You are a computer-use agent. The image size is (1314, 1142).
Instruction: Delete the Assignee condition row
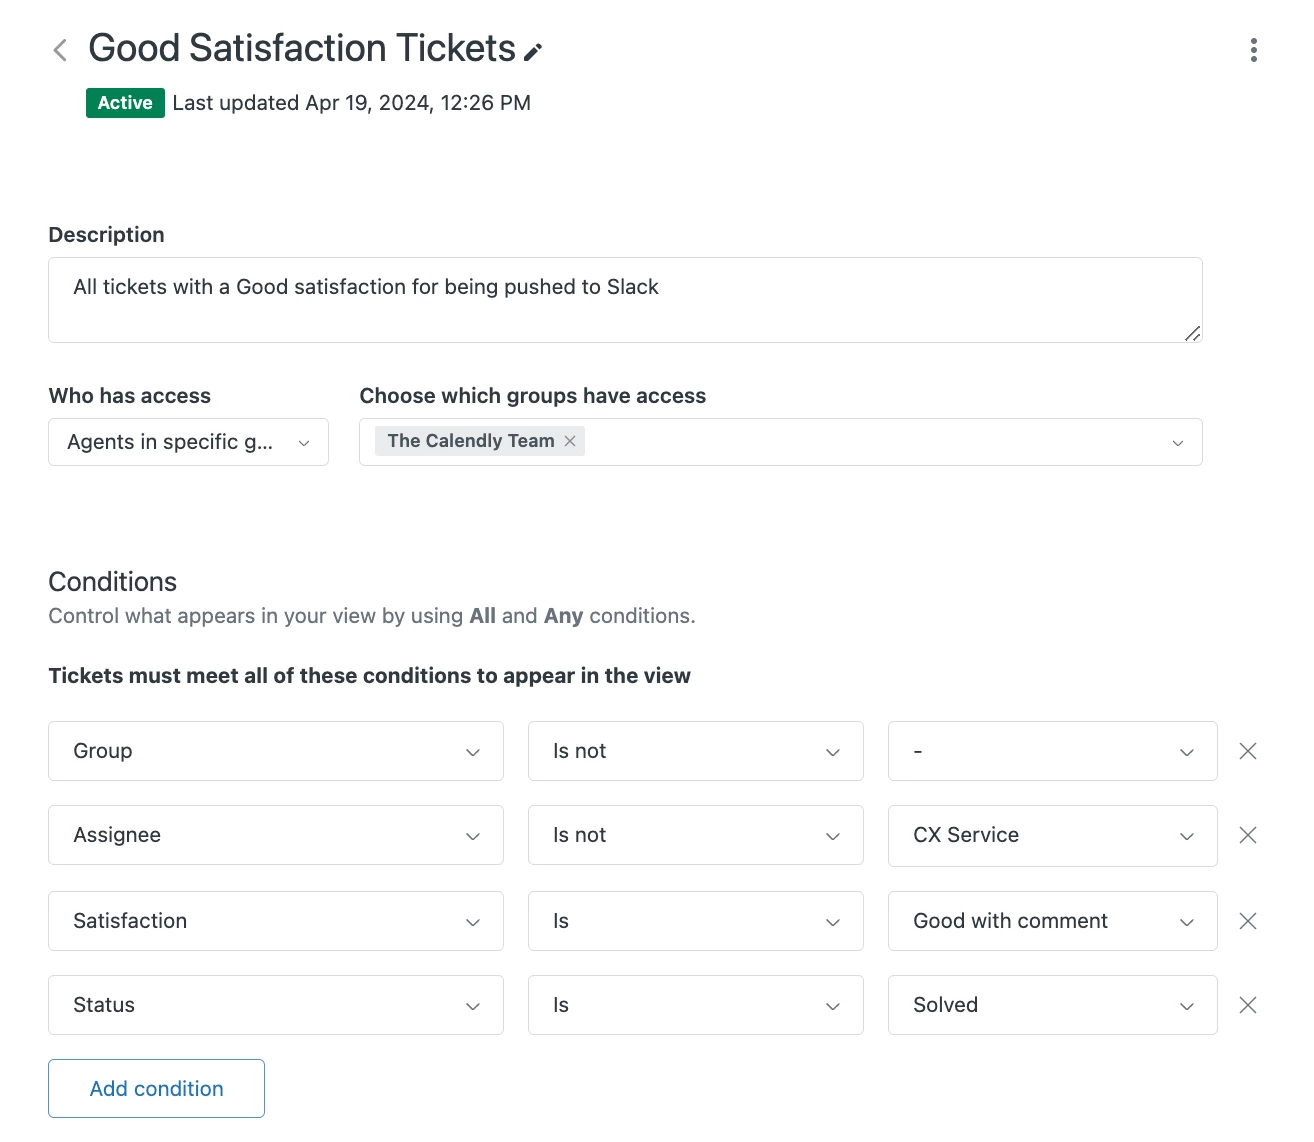pyautogui.click(x=1247, y=835)
